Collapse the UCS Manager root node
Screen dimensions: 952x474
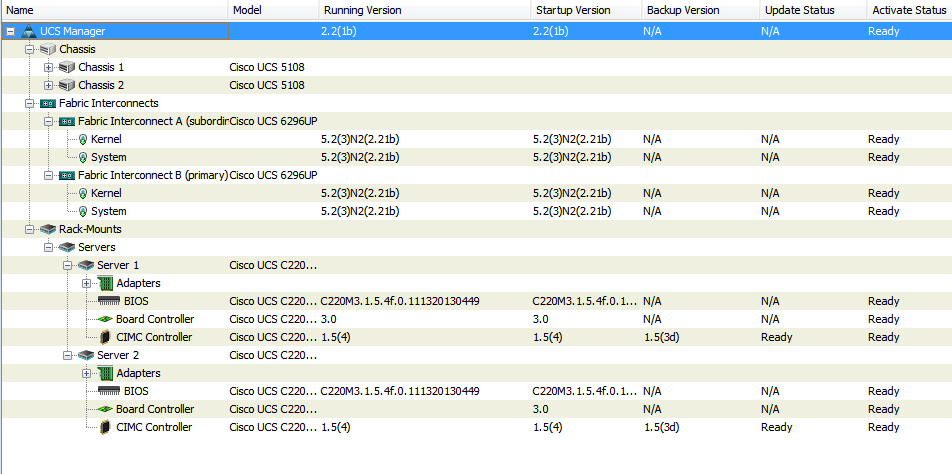10,32
